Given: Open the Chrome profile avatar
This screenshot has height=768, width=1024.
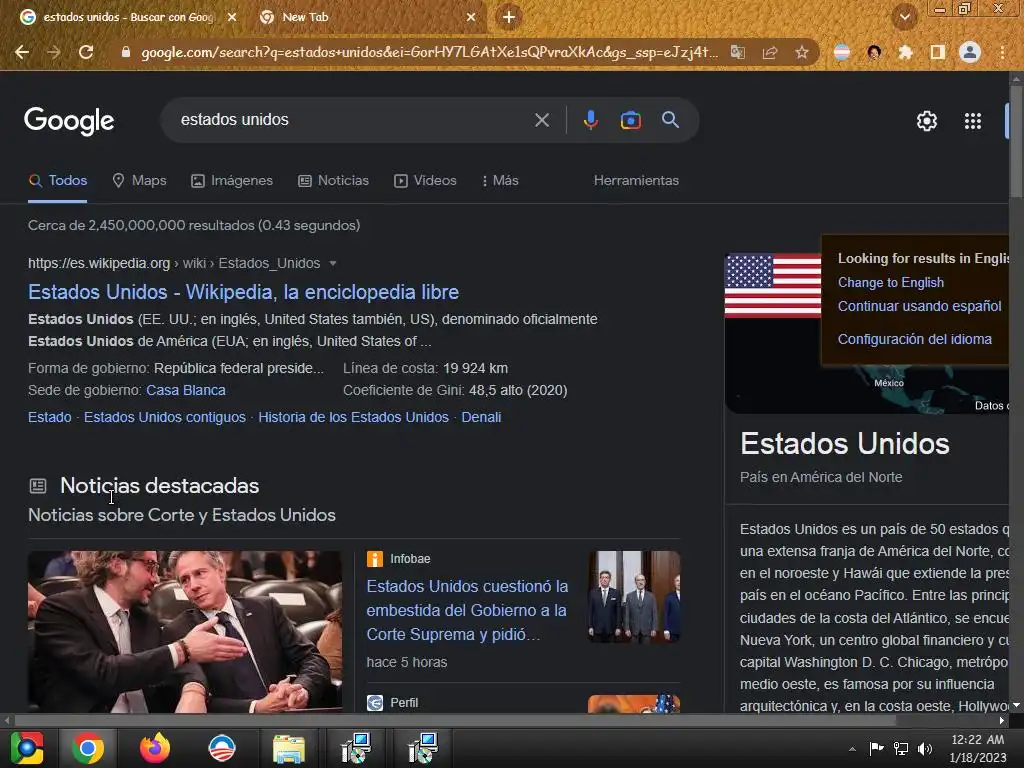Looking at the screenshot, I should tap(970, 52).
